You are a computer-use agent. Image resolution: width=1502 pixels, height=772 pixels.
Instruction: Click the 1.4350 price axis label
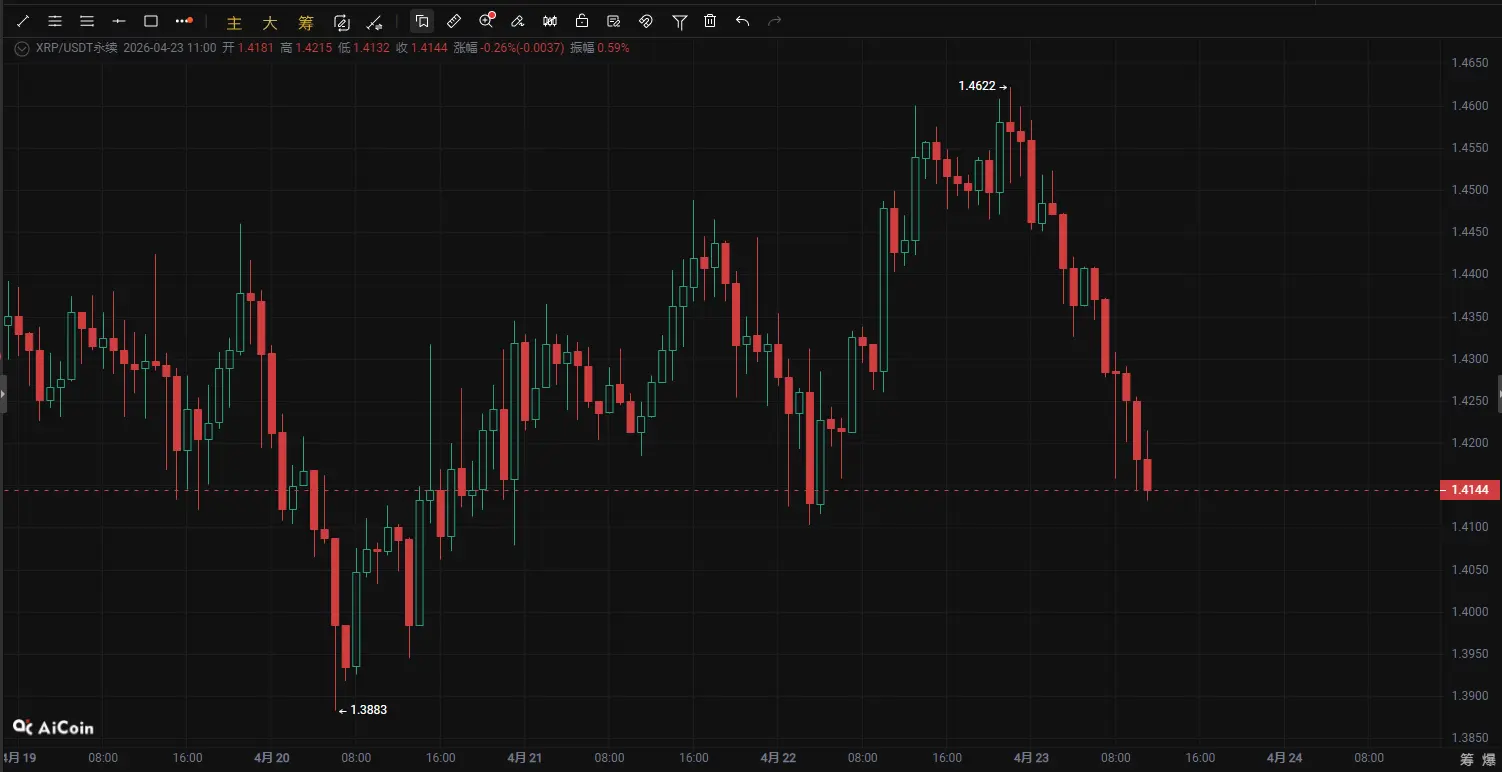pyautogui.click(x=1469, y=317)
